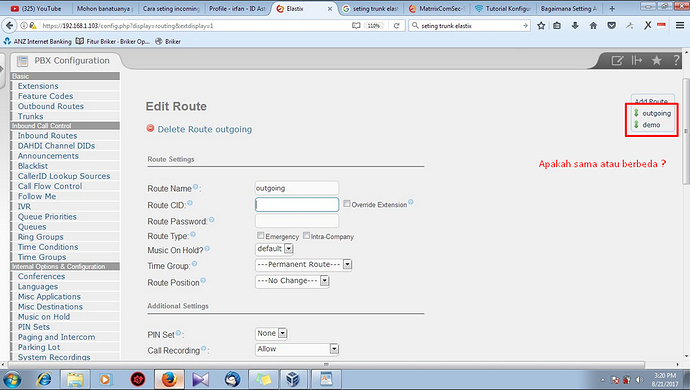Open the Firefox hamburger menu

pyautogui.click(x=680, y=26)
